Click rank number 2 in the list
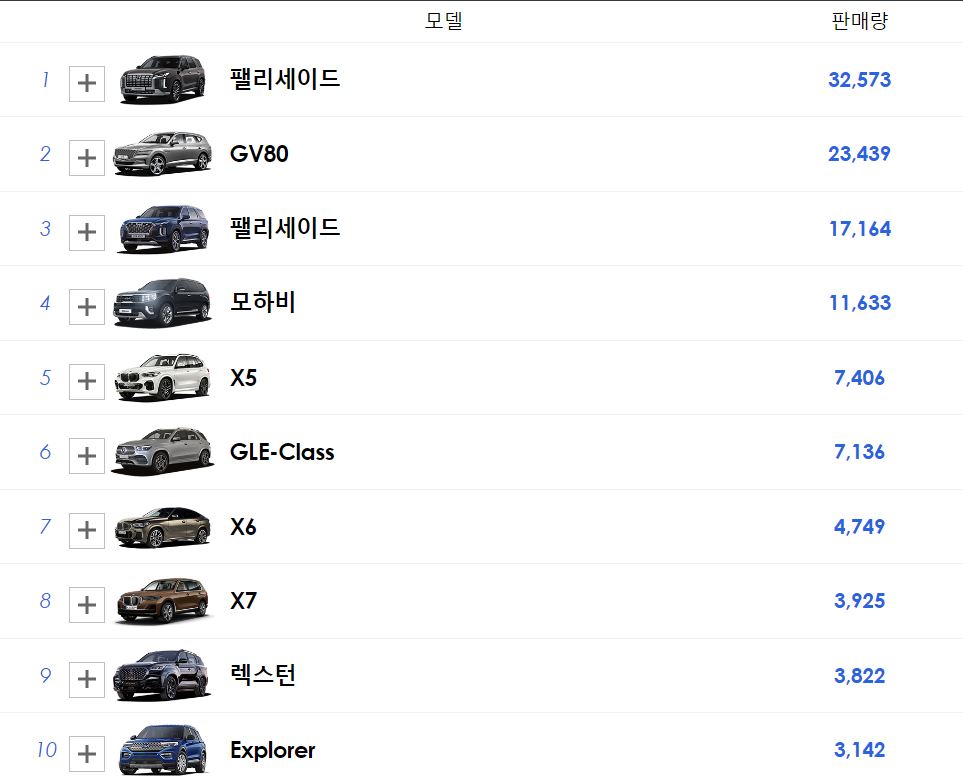The width and height of the screenshot is (963, 784). tap(45, 153)
